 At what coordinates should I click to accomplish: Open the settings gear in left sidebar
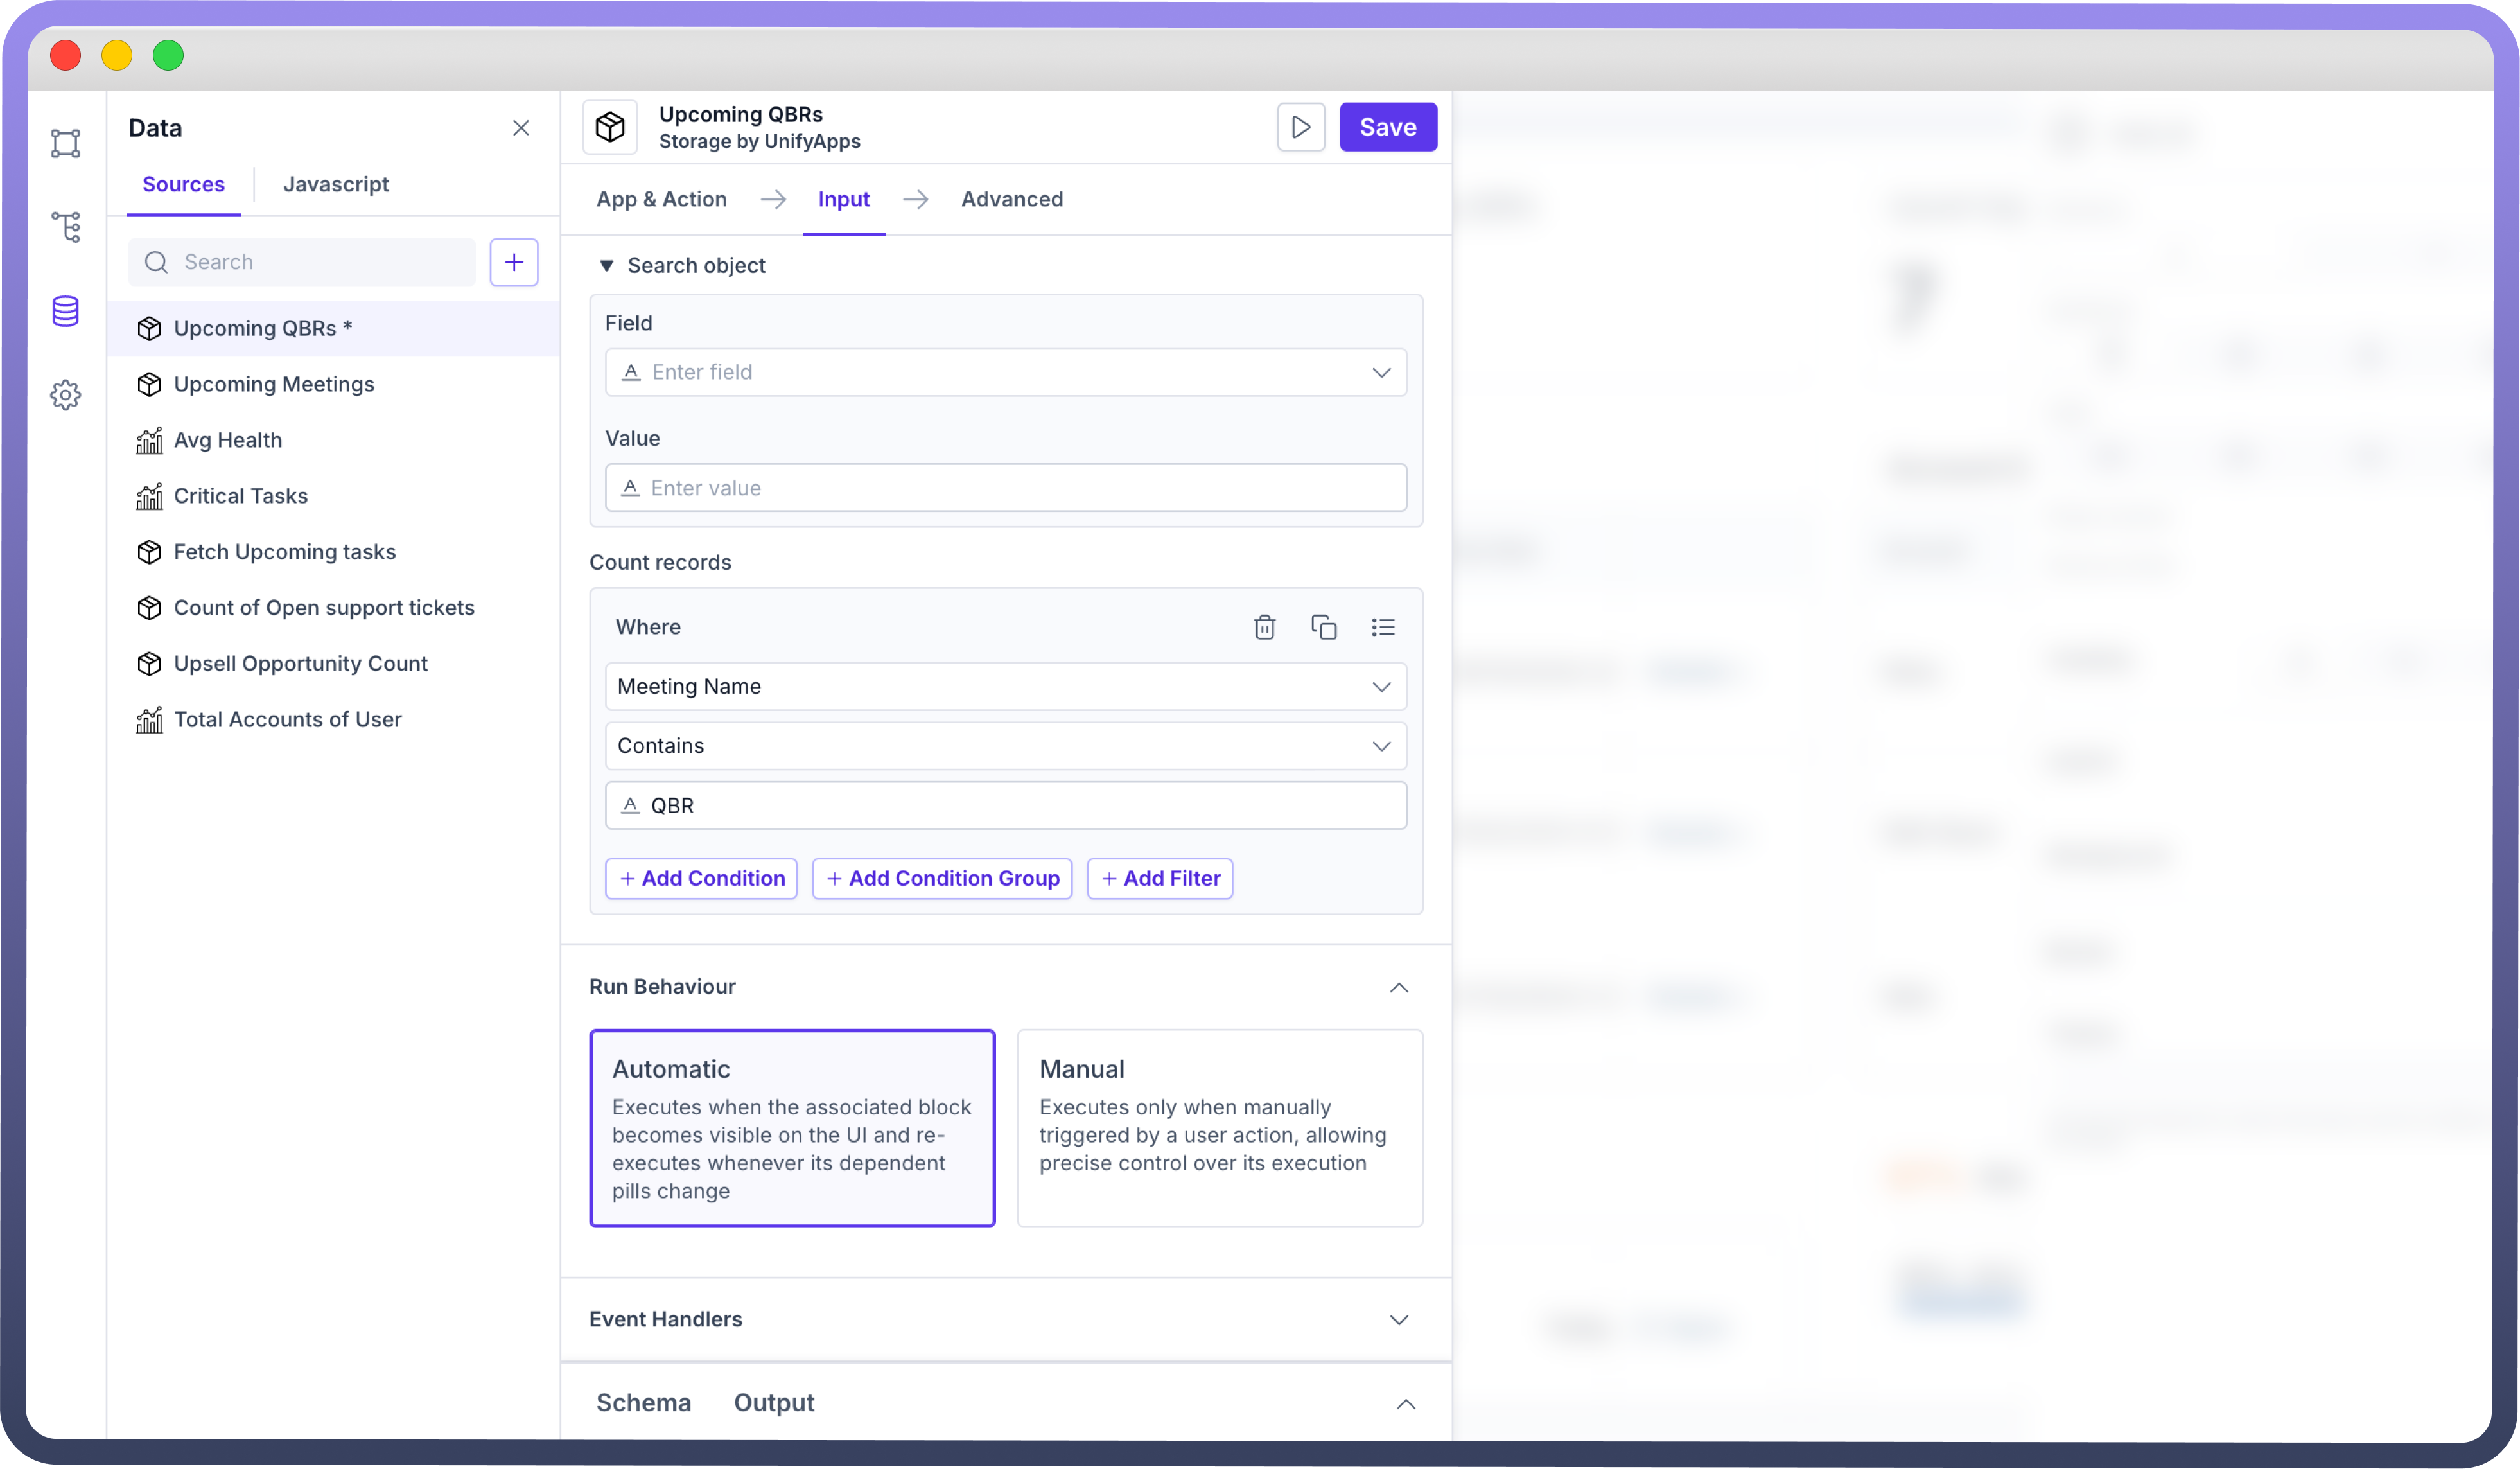click(x=66, y=395)
